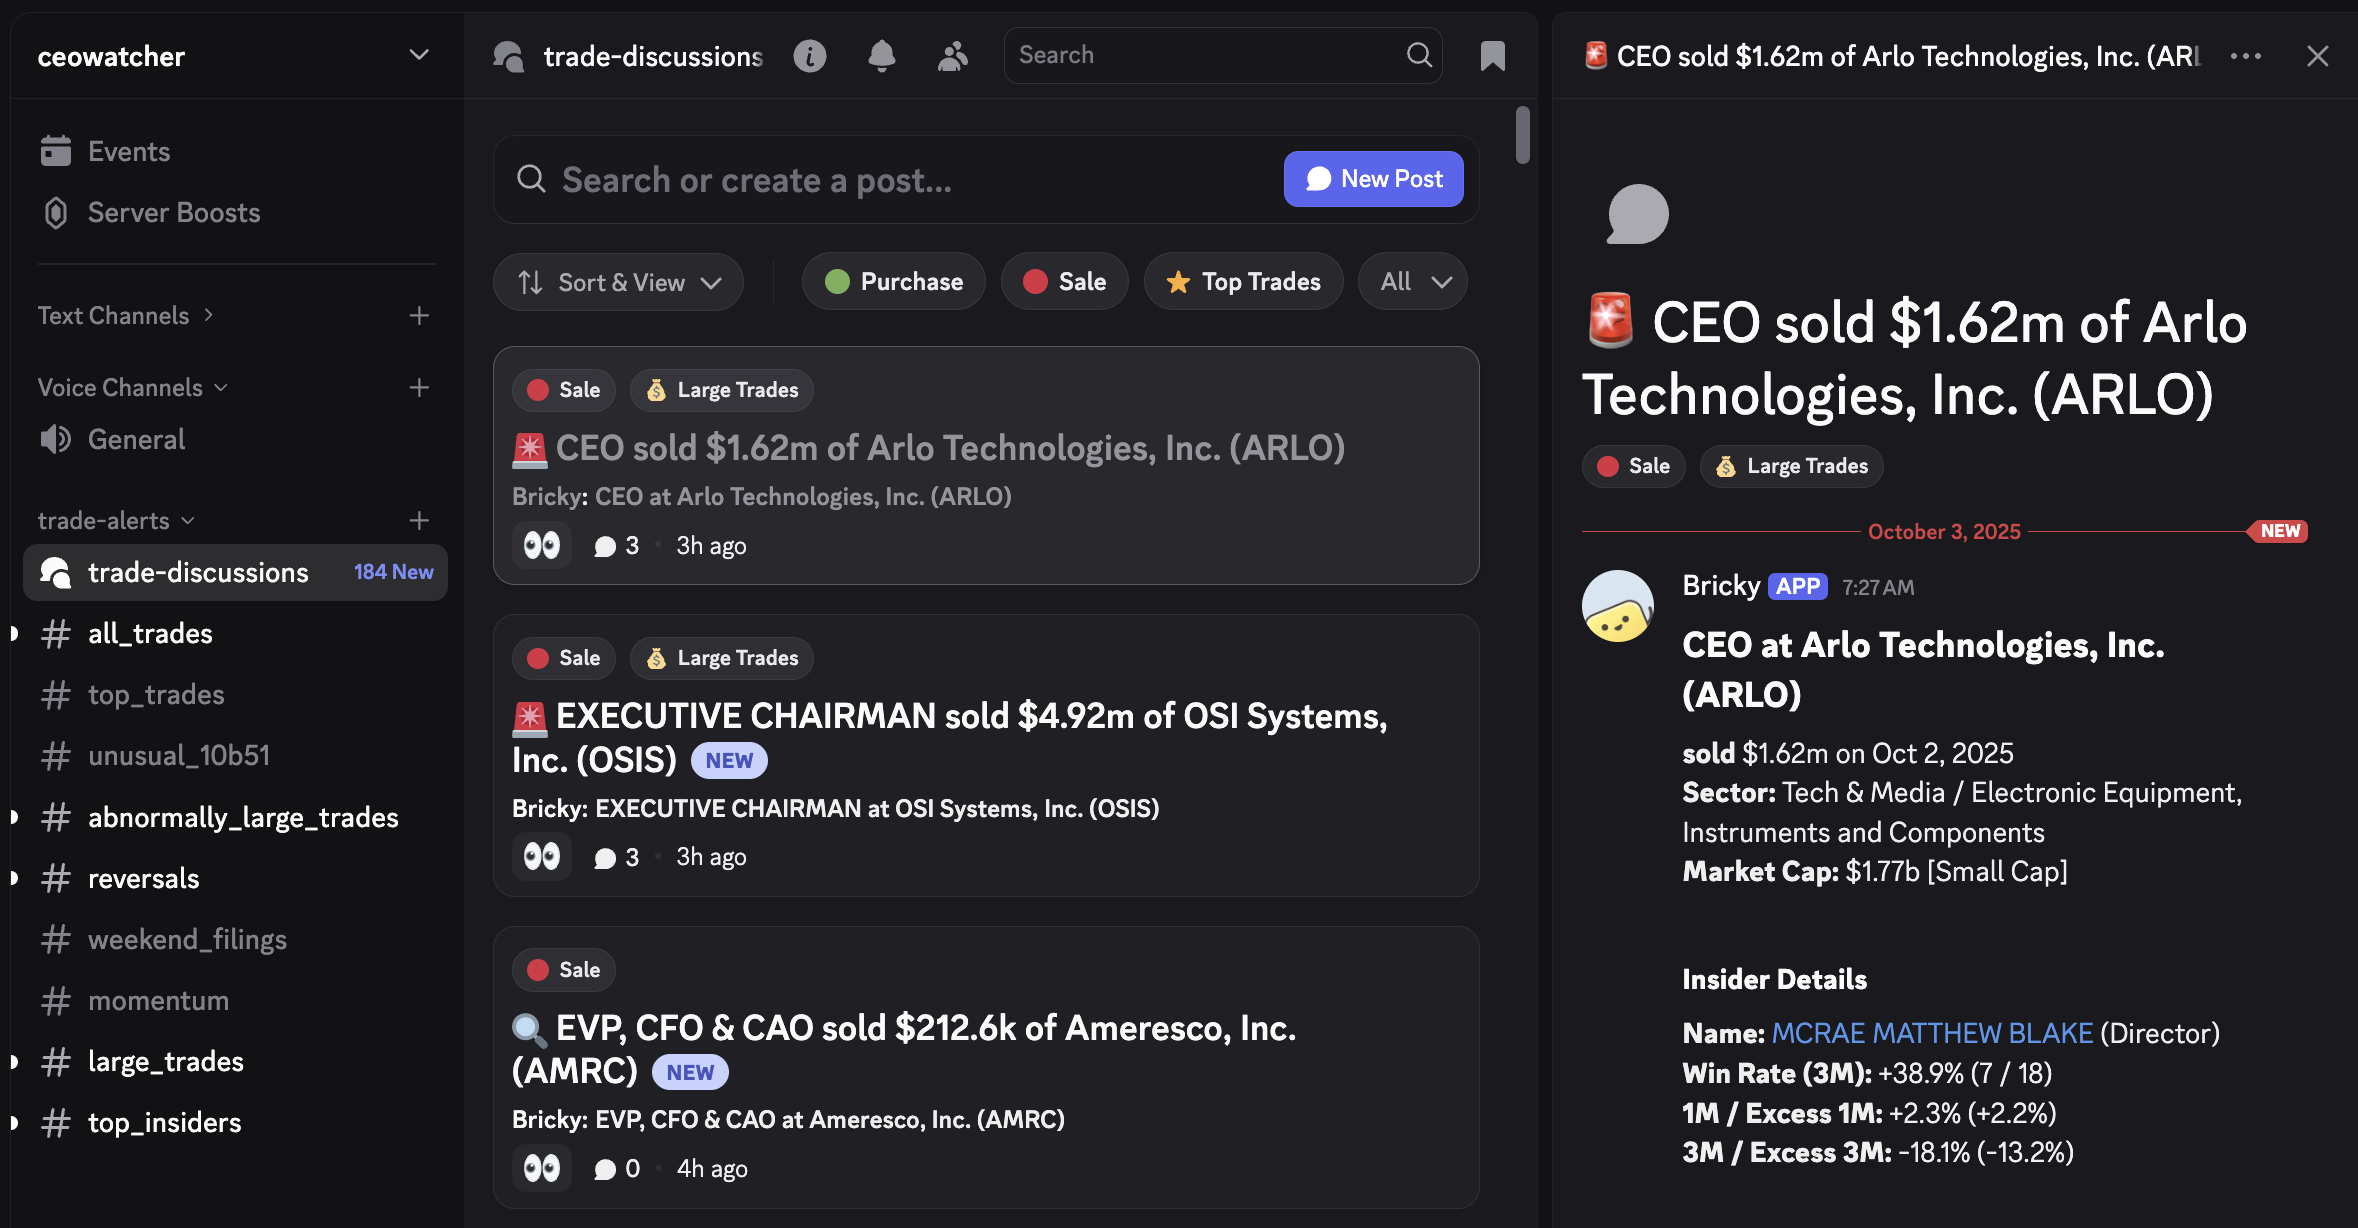This screenshot has height=1228, width=2358.
Task: Open Sort & View dropdown
Action: coord(618,282)
